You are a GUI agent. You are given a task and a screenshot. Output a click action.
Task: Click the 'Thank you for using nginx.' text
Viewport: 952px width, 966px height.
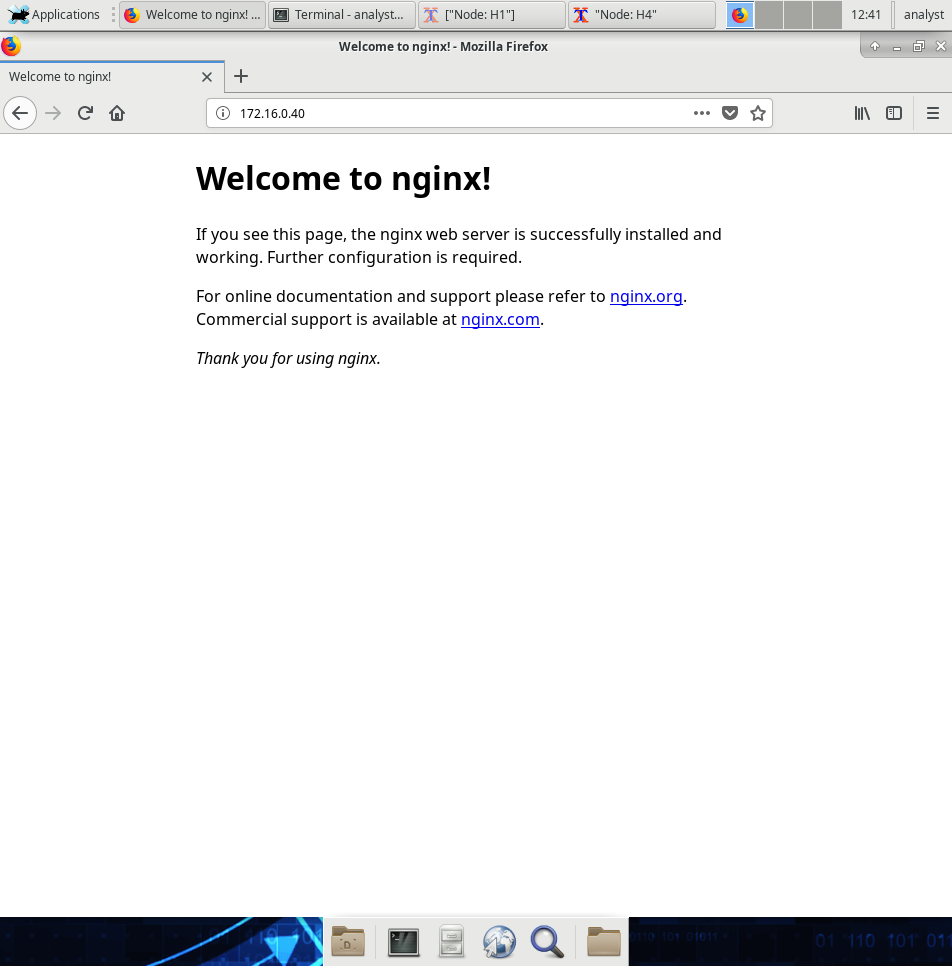tap(288, 359)
